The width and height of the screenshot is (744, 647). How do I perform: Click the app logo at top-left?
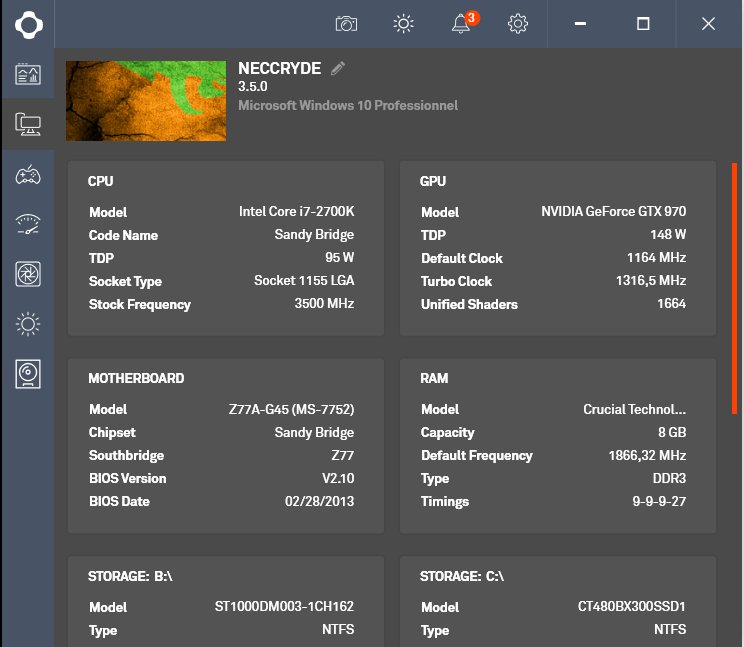pyautogui.click(x=27, y=24)
